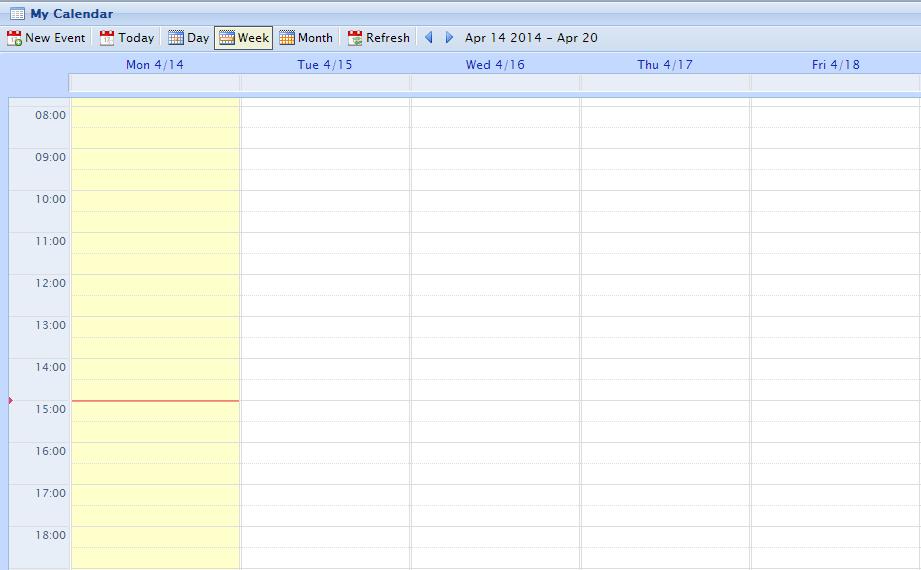This screenshot has height=570, width=921.
Task: Click the current-time arrow marker beside 15:00
Action: coord(11,400)
